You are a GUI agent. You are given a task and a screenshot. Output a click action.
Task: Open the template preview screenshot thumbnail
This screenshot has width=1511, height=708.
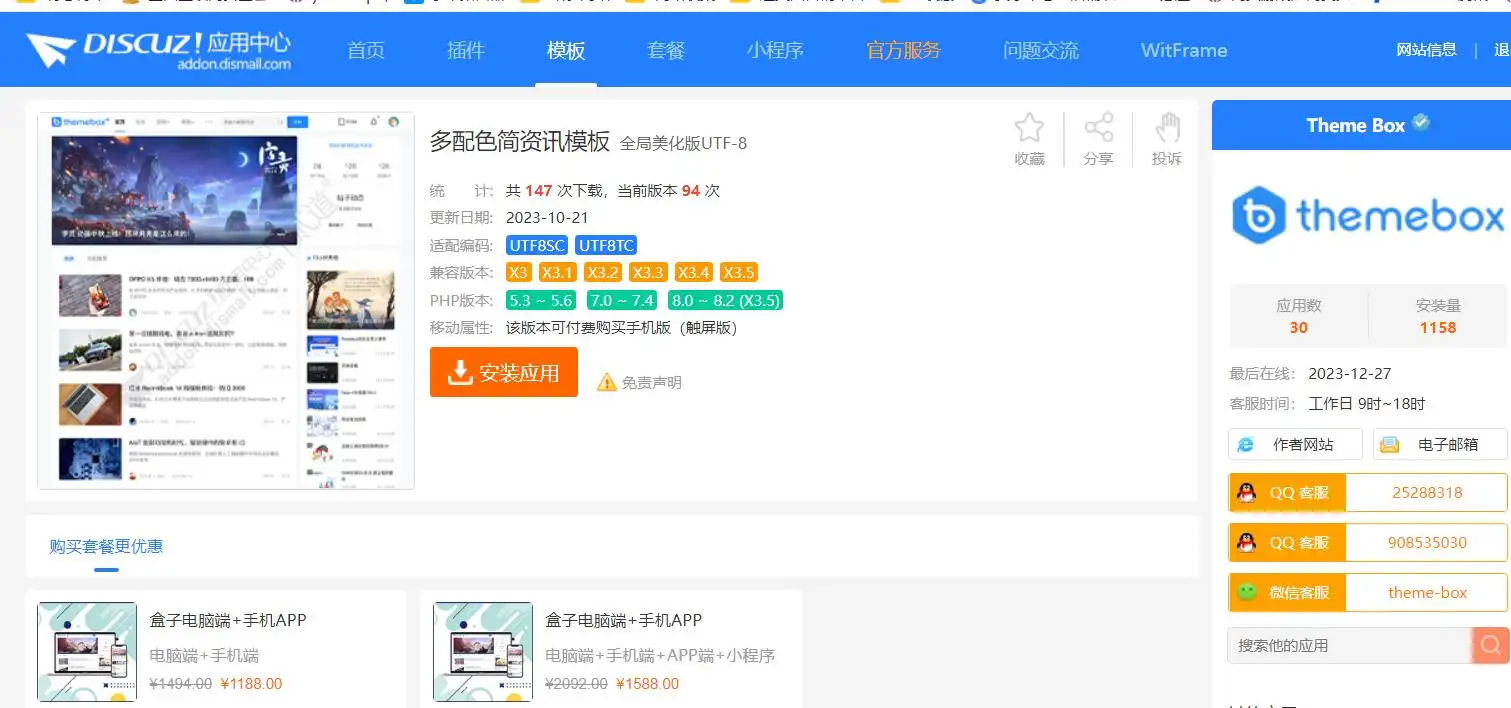pos(226,301)
